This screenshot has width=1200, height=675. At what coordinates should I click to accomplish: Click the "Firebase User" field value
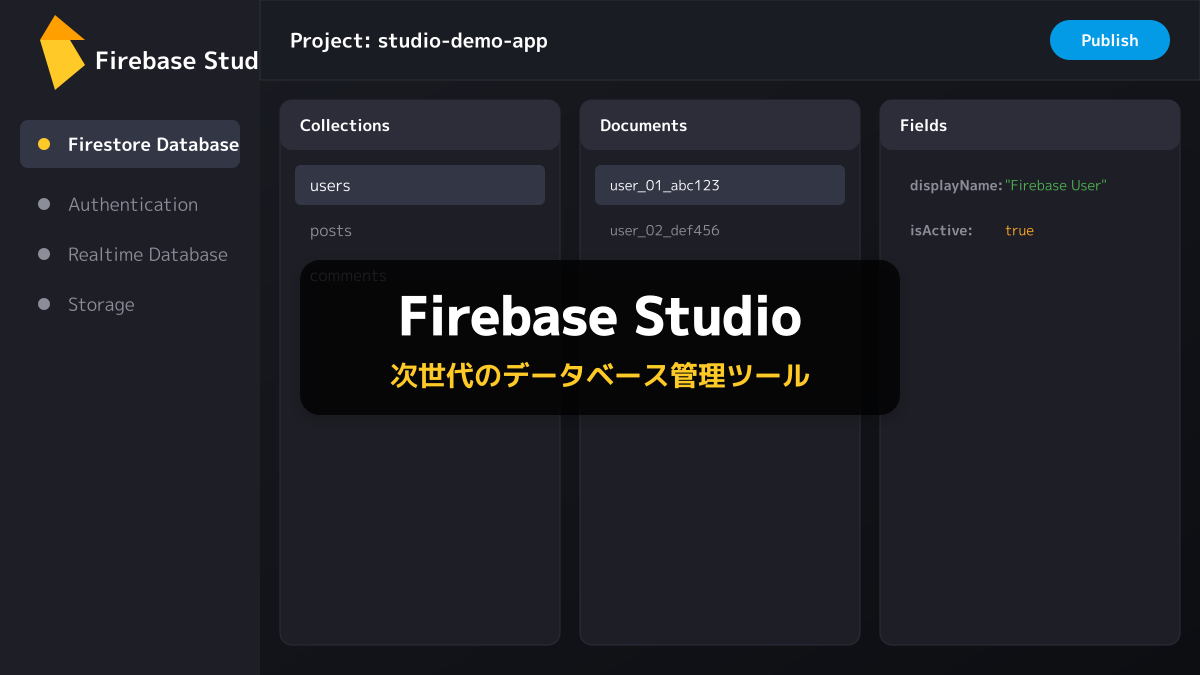pos(1056,185)
